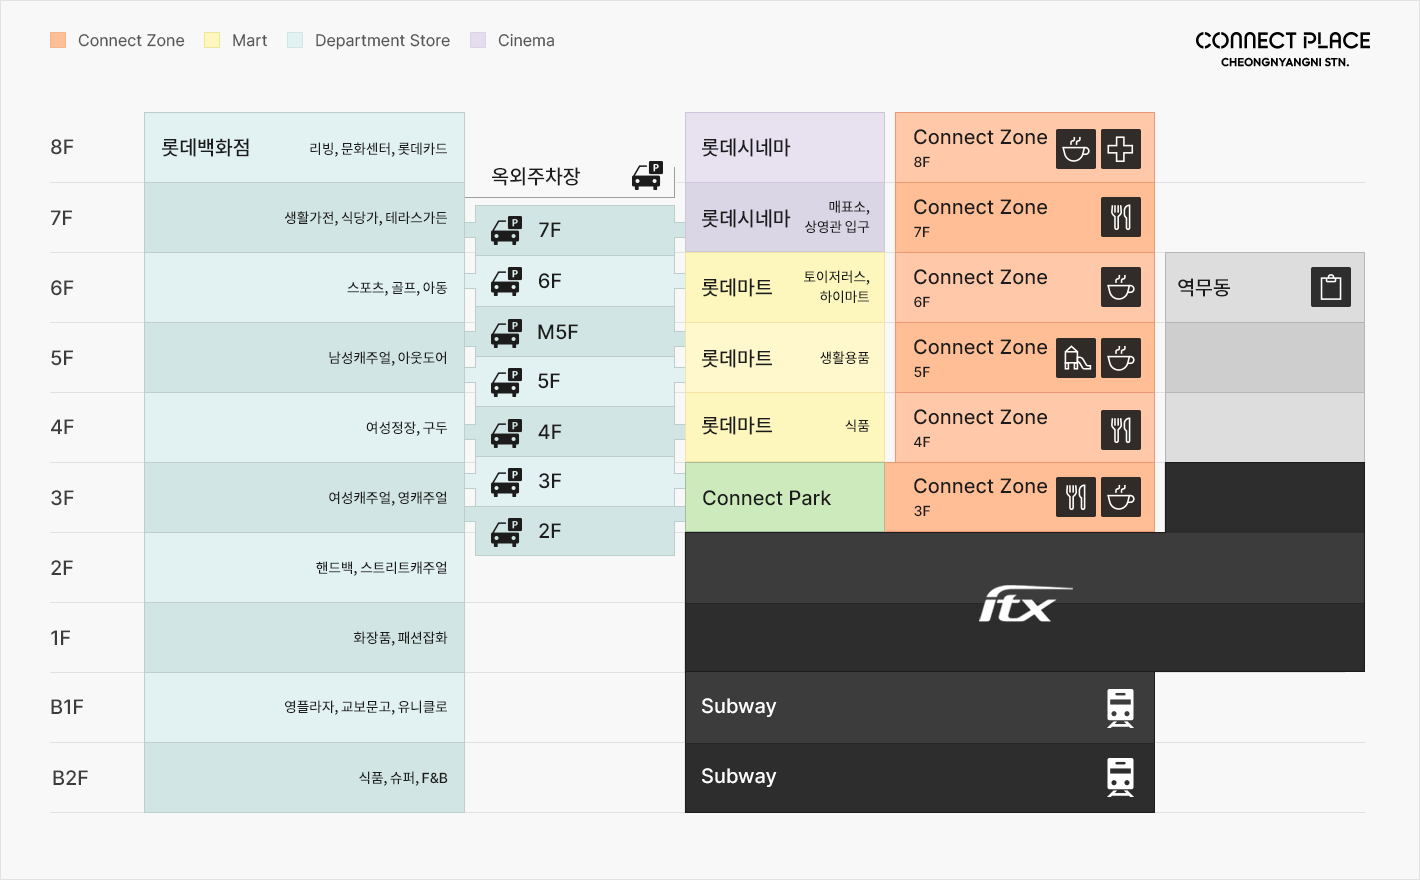Click the clipboard icon on 역무동
The image size is (1420, 880).
tap(1331, 287)
